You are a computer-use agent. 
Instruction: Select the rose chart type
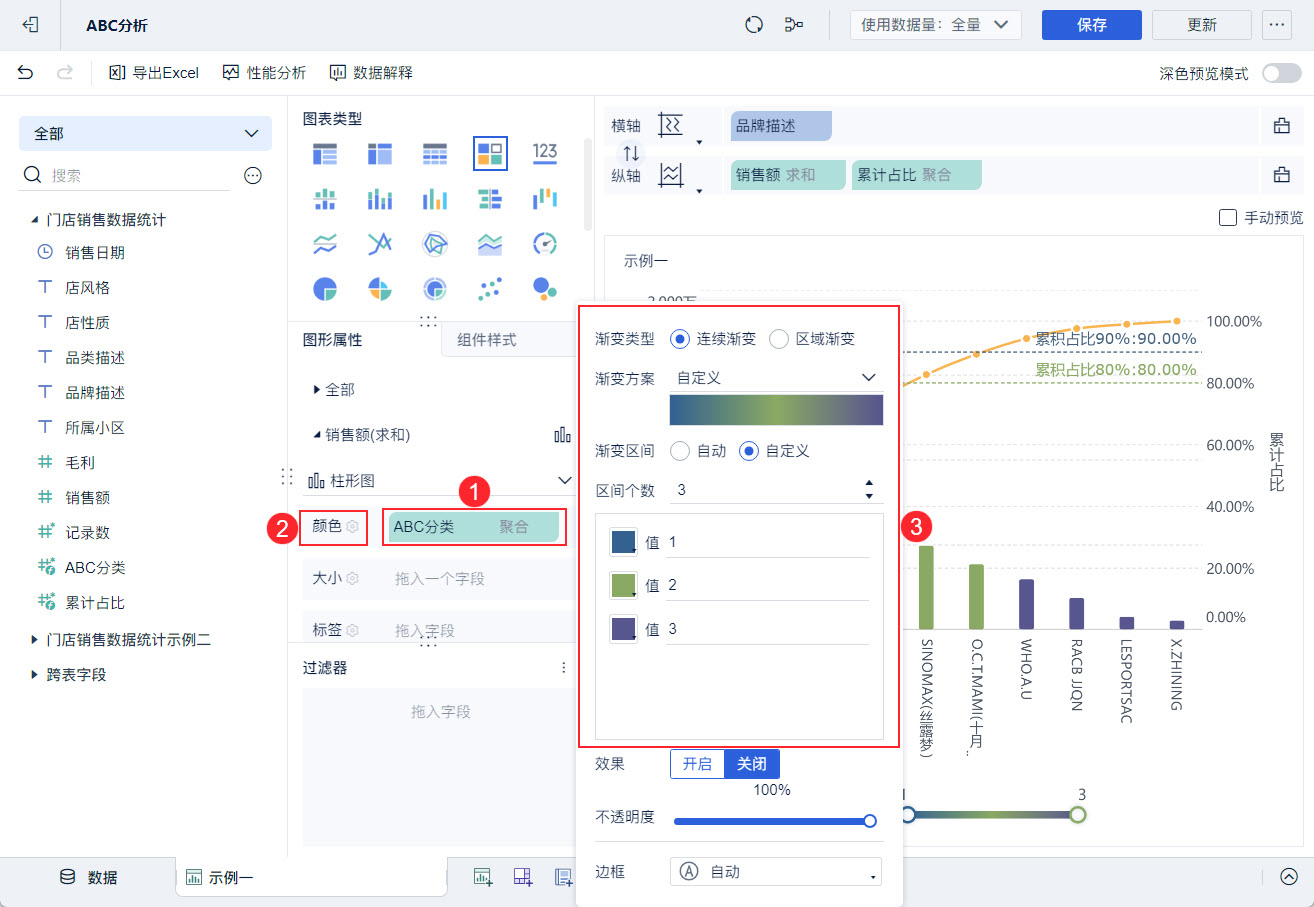click(x=380, y=289)
